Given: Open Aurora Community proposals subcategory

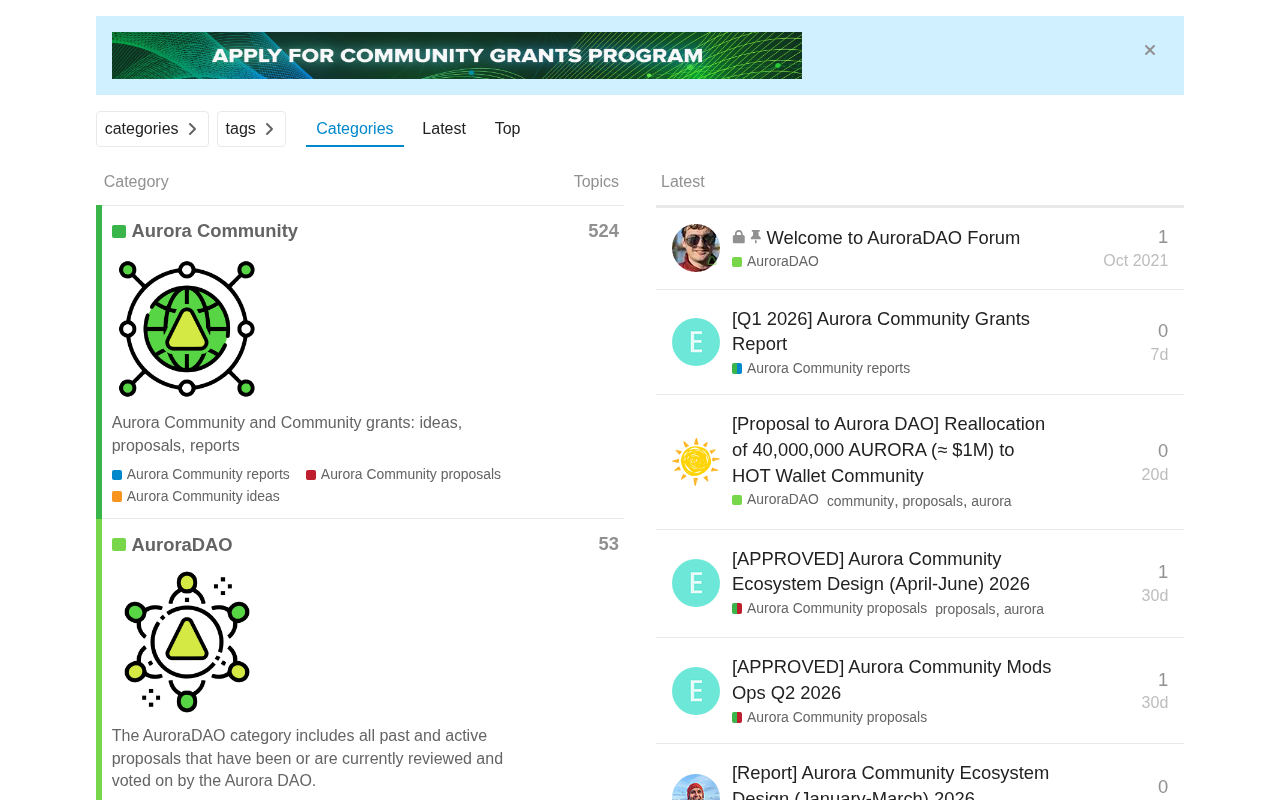Looking at the screenshot, I should 411,475.
